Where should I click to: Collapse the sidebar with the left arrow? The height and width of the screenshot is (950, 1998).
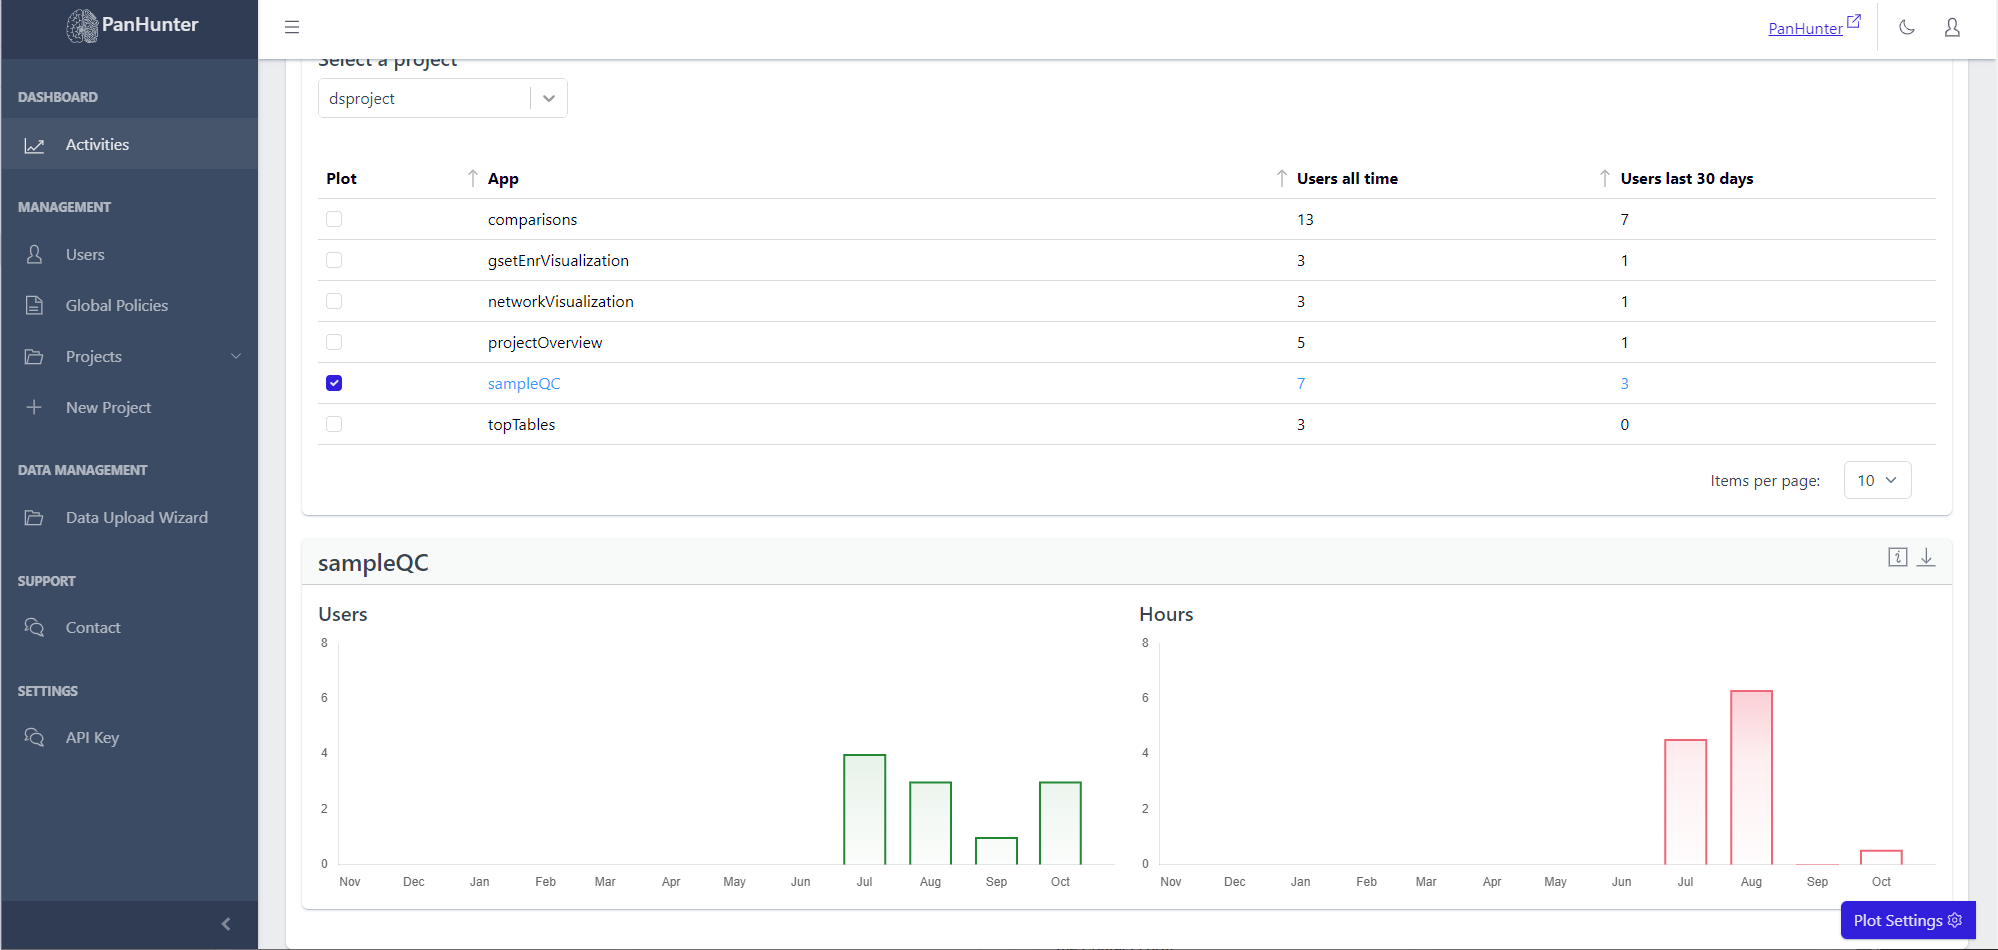pos(225,923)
